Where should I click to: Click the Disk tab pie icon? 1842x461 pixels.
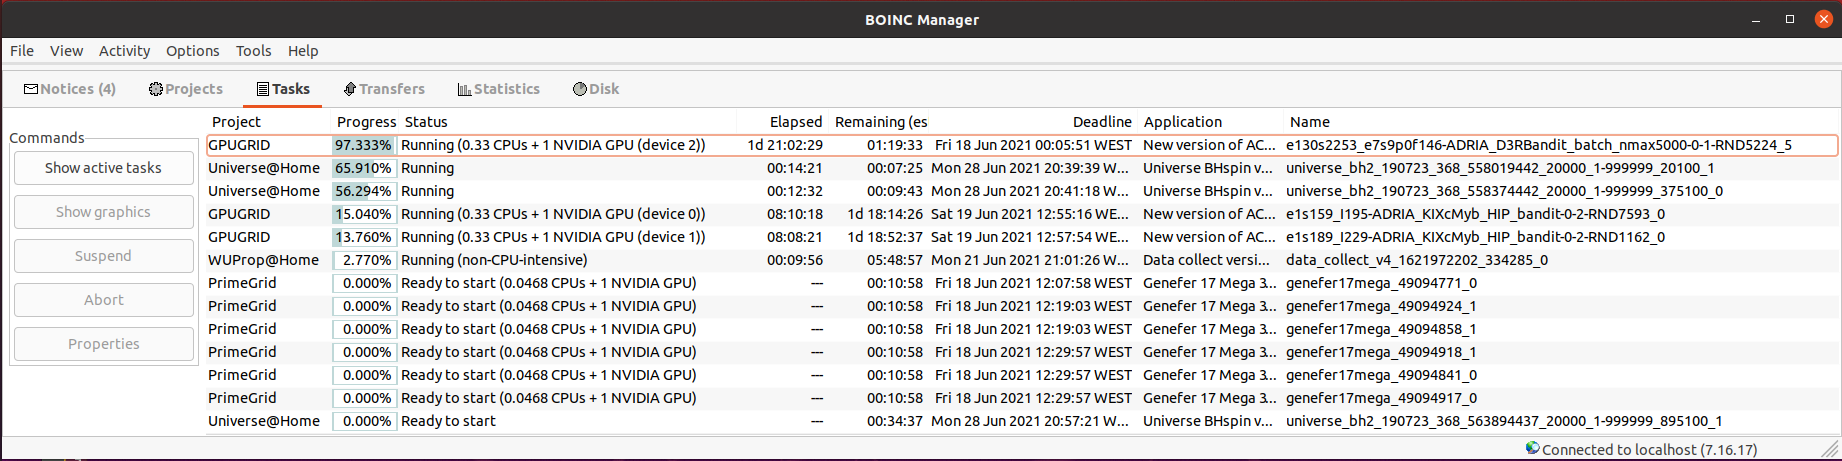579,89
